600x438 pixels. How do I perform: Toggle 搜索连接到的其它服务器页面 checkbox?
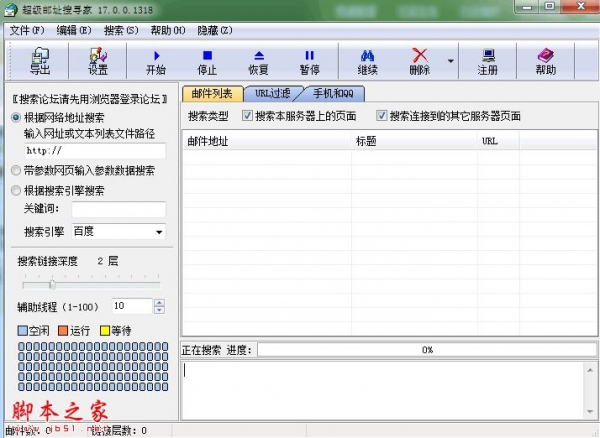point(382,116)
